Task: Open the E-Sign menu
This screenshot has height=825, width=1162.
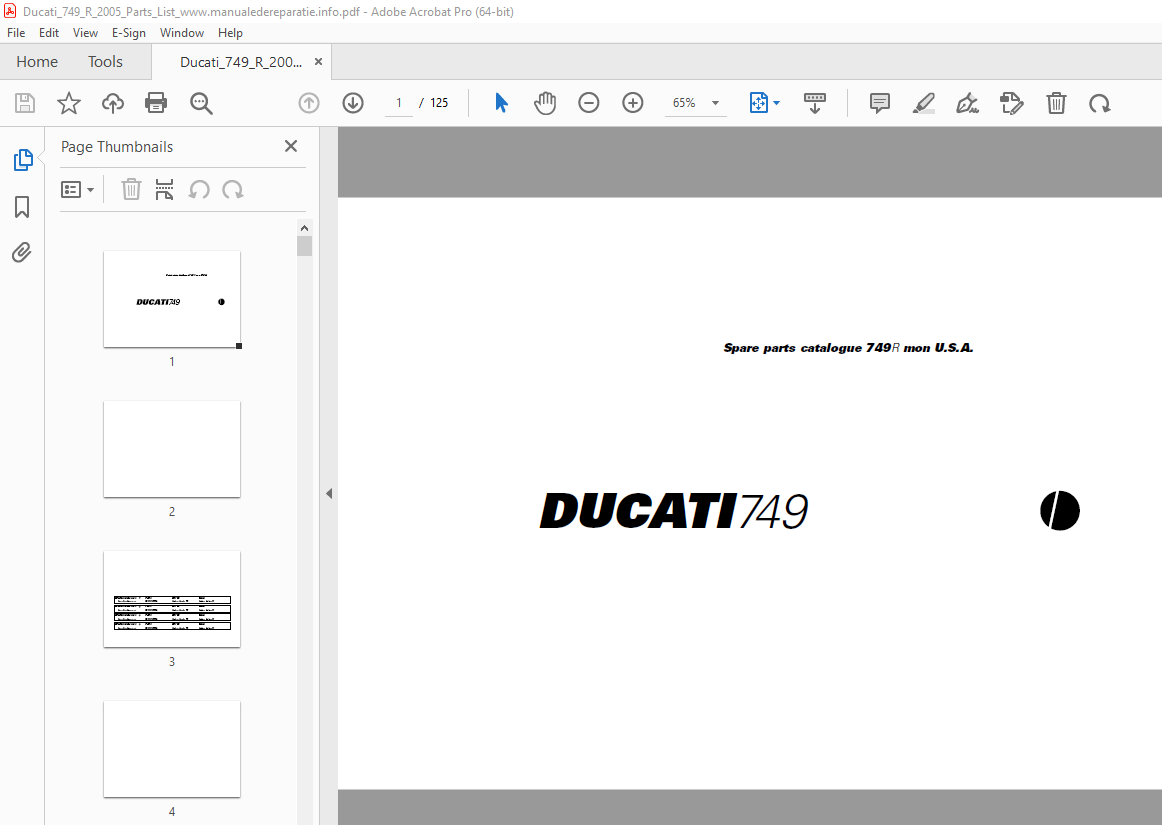Action: [x=129, y=33]
